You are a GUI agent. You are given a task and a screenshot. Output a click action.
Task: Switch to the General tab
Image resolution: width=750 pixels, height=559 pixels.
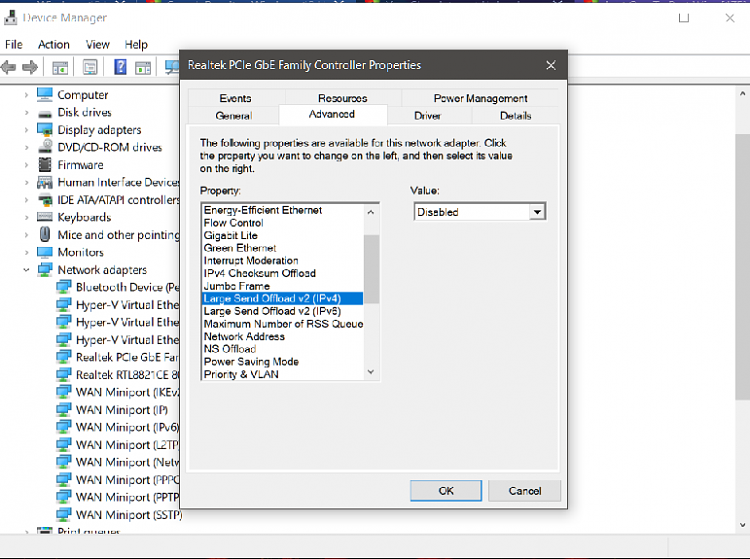click(233, 116)
